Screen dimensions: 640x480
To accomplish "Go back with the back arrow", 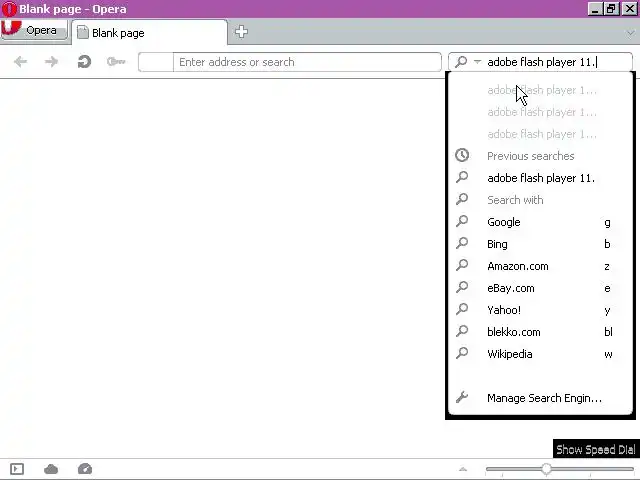I will [20, 62].
